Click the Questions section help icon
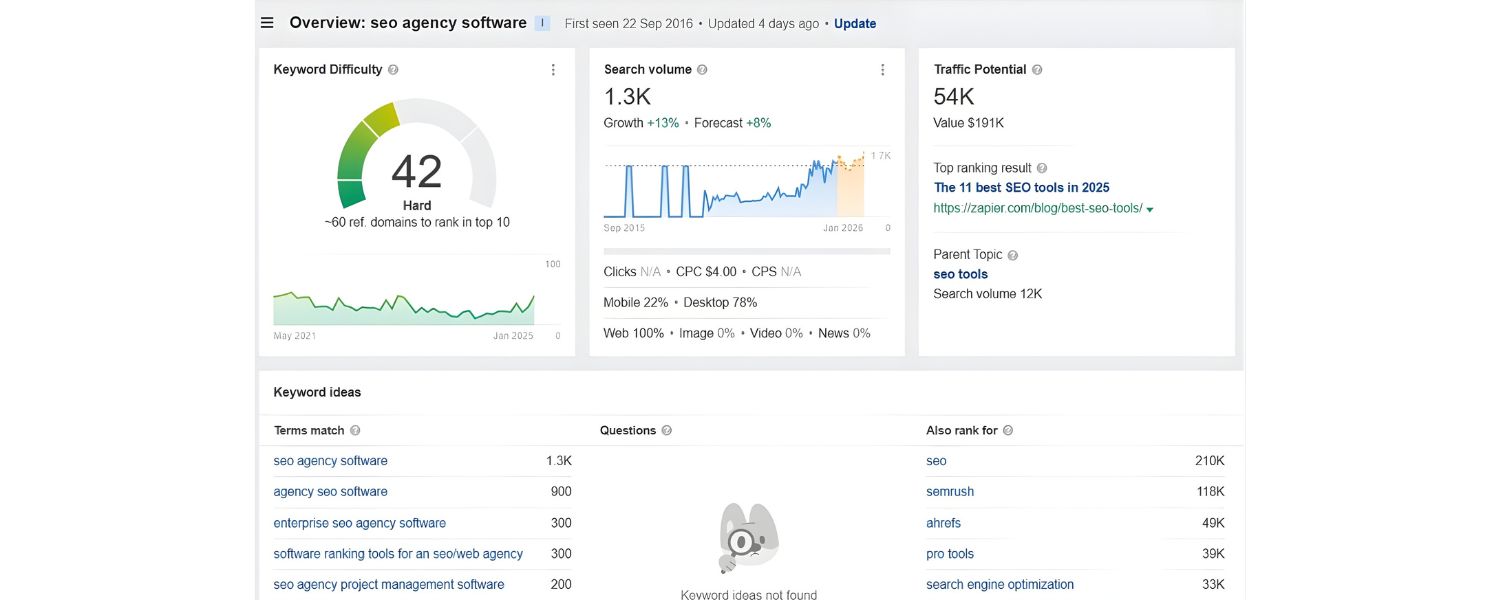The height and width of the screenshot is (600, 1500). click(665, 430)
